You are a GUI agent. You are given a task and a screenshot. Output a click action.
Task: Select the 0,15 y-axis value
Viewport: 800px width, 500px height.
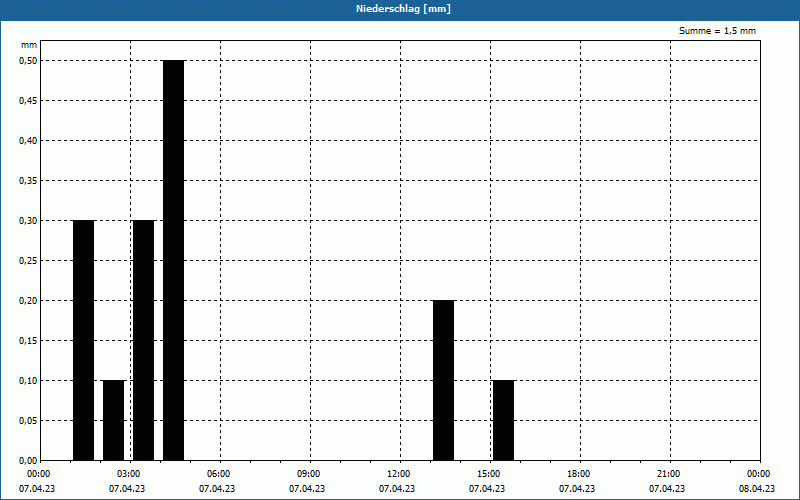pos(28,340)
